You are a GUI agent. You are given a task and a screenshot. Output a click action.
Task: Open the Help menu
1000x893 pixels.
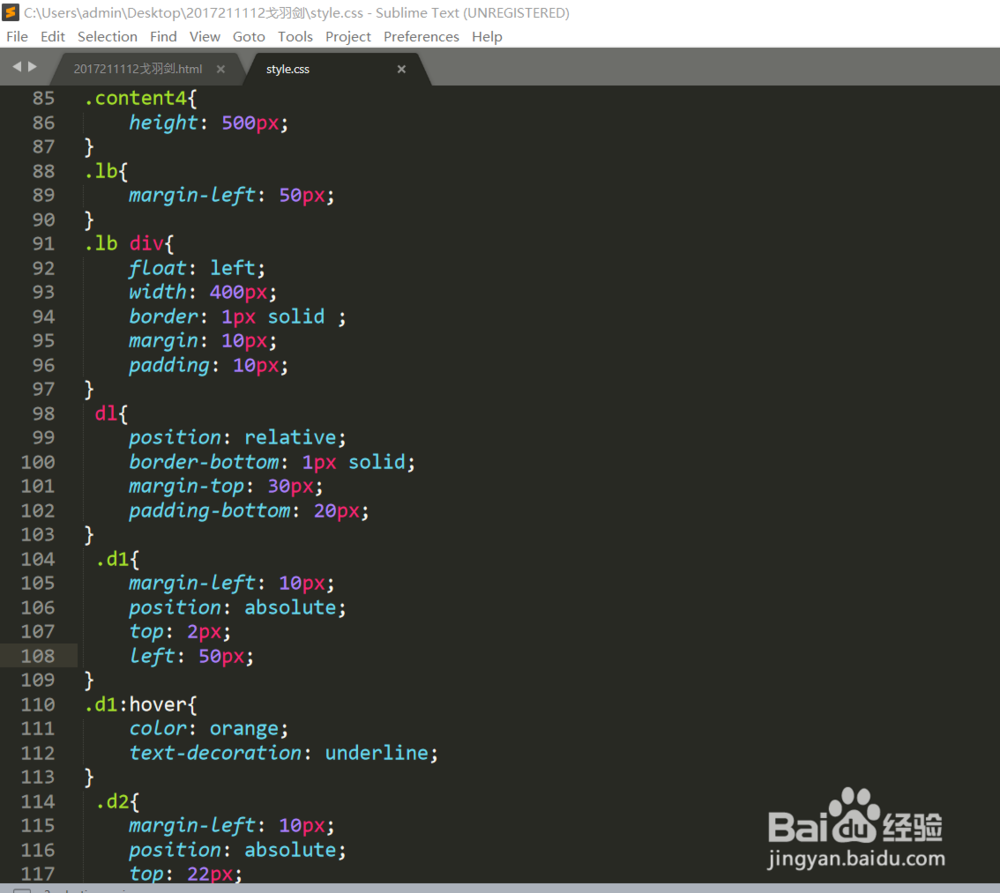click(487, 37)
